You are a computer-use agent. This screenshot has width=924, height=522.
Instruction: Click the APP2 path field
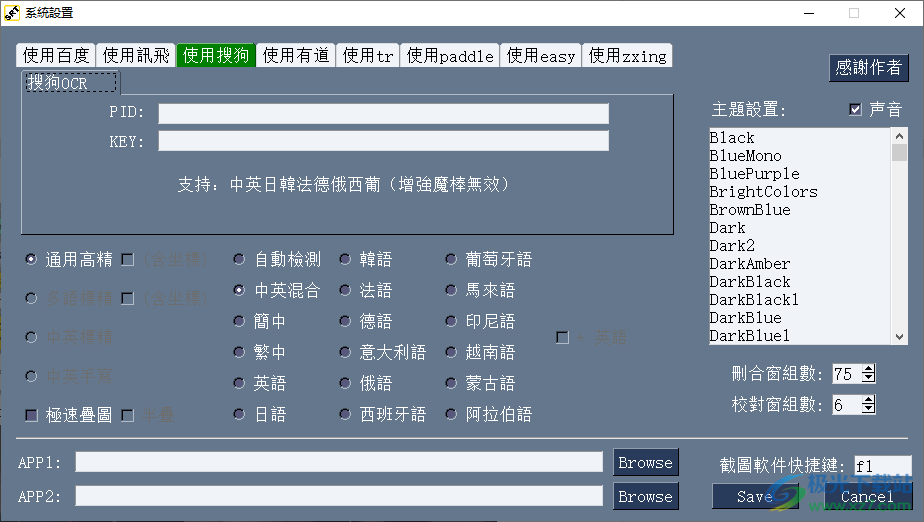pyautogui.click(x=339, y=496)
